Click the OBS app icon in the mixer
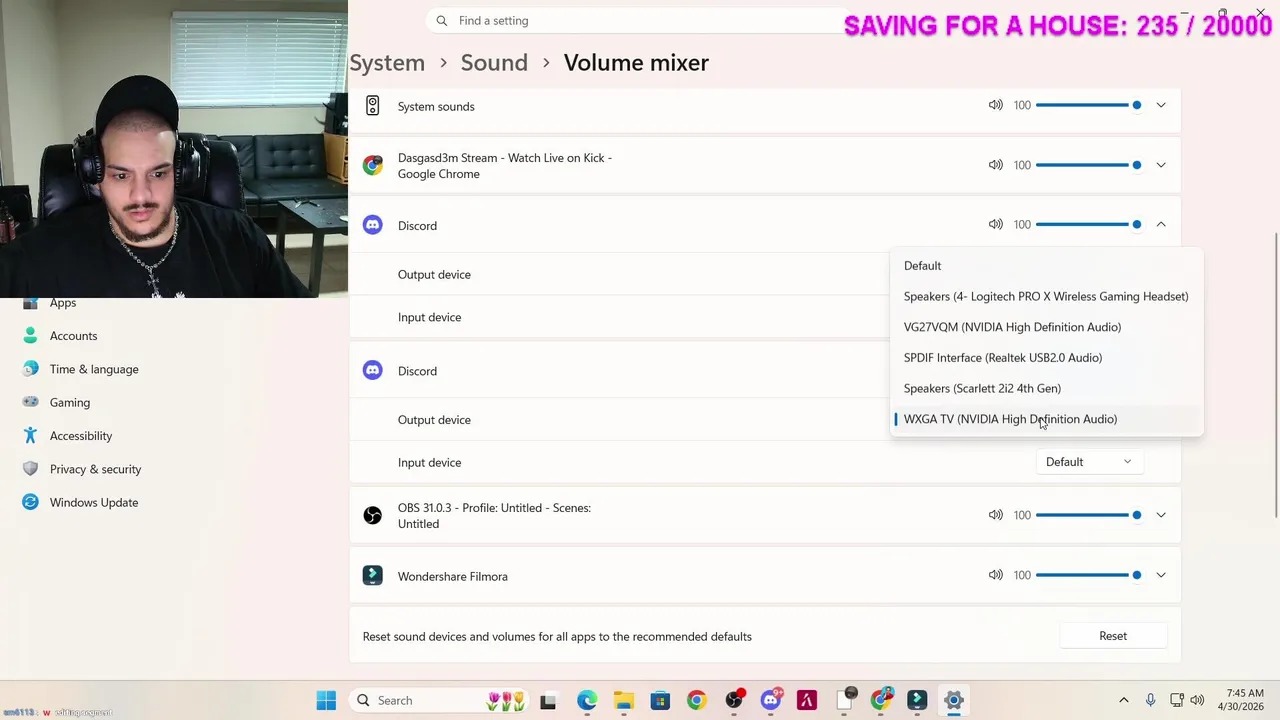Viewport: 1280px width, 720px height. point(373,516)
